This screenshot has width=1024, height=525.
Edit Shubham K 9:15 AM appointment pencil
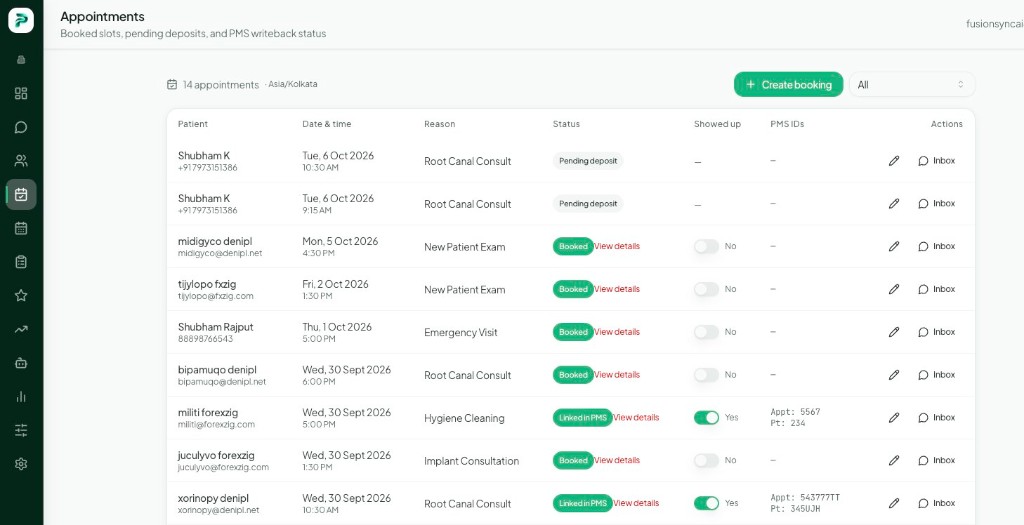coord(894,204)
